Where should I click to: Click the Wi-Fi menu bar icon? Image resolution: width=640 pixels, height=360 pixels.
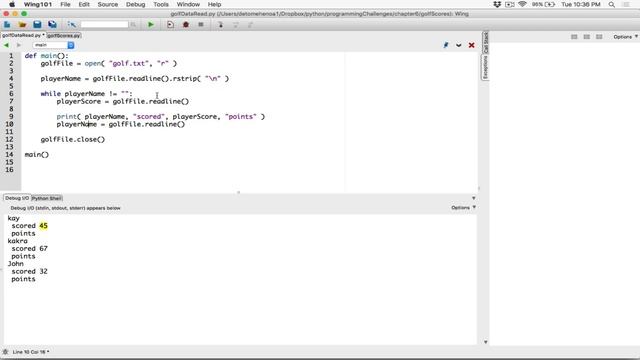522,4
